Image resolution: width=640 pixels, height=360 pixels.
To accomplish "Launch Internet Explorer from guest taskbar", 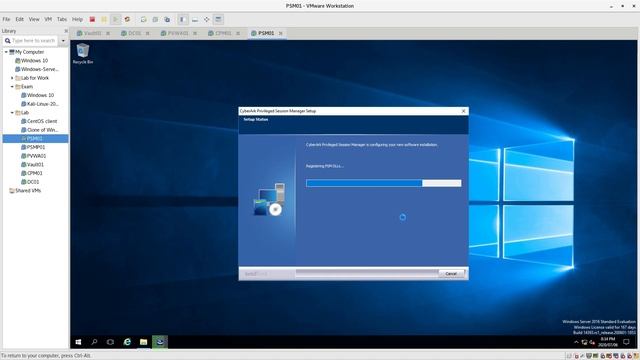I will pos(127,342).
